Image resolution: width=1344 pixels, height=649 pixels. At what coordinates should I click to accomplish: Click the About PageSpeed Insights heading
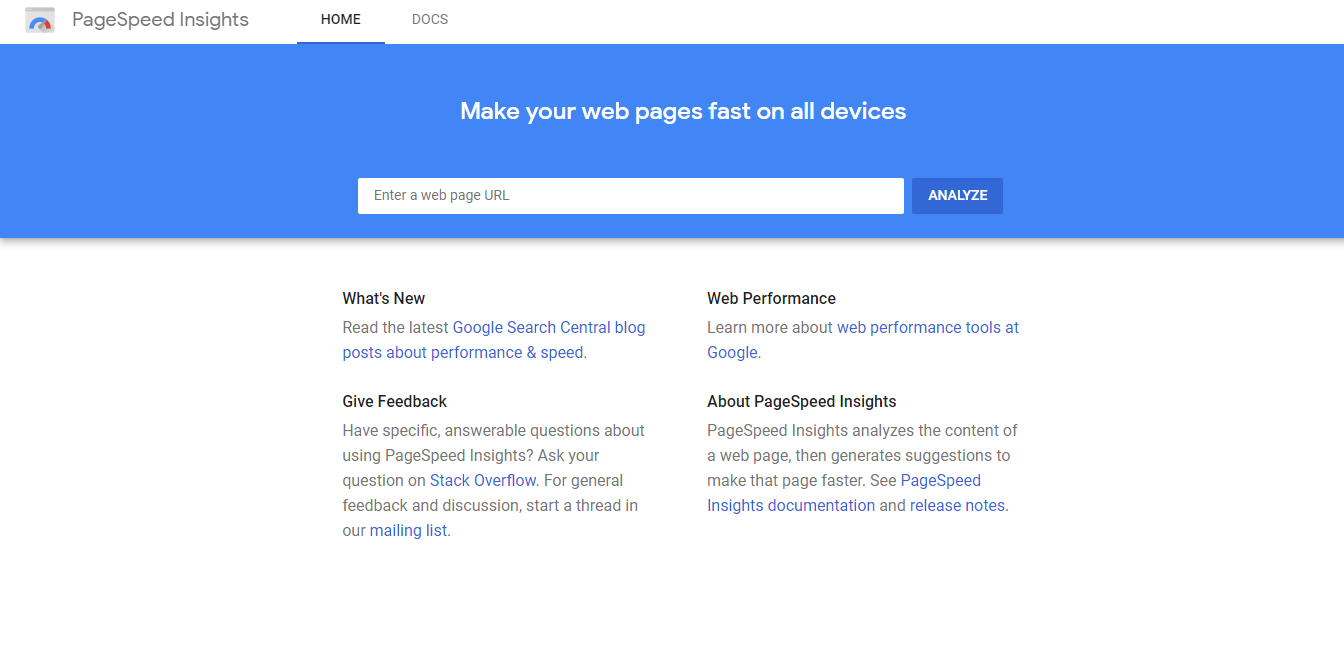click(x=801, y=401)
